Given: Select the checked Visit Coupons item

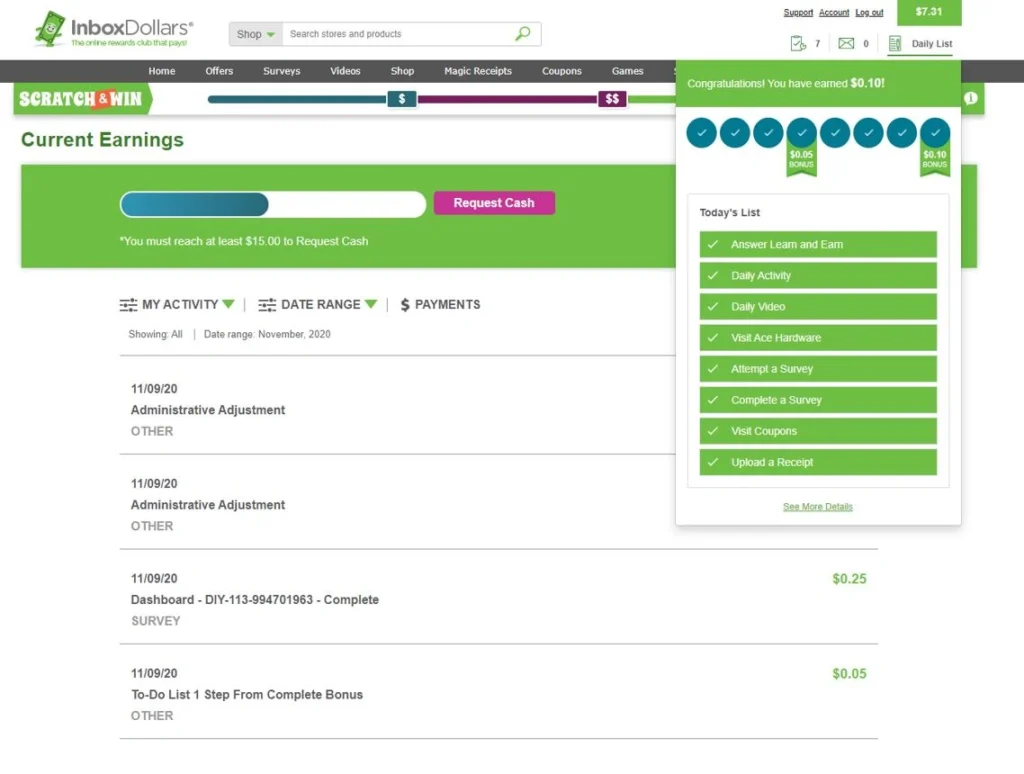Looking at the screenshot, I should pos(818,431).
